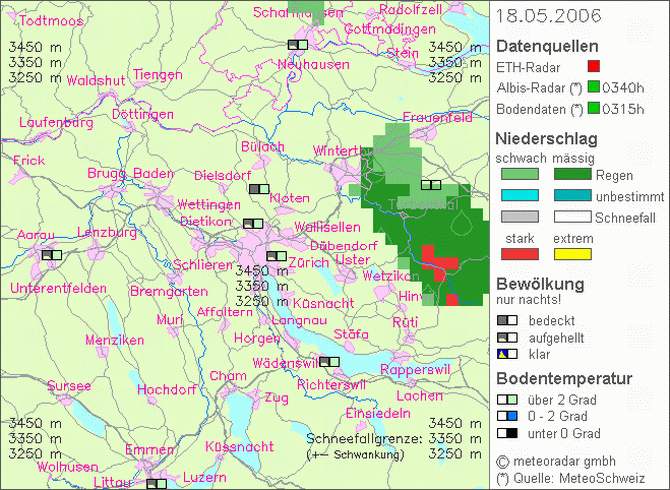
Task: Click the dark green 'mässig' Regen swatch
Action: [573, 174]
